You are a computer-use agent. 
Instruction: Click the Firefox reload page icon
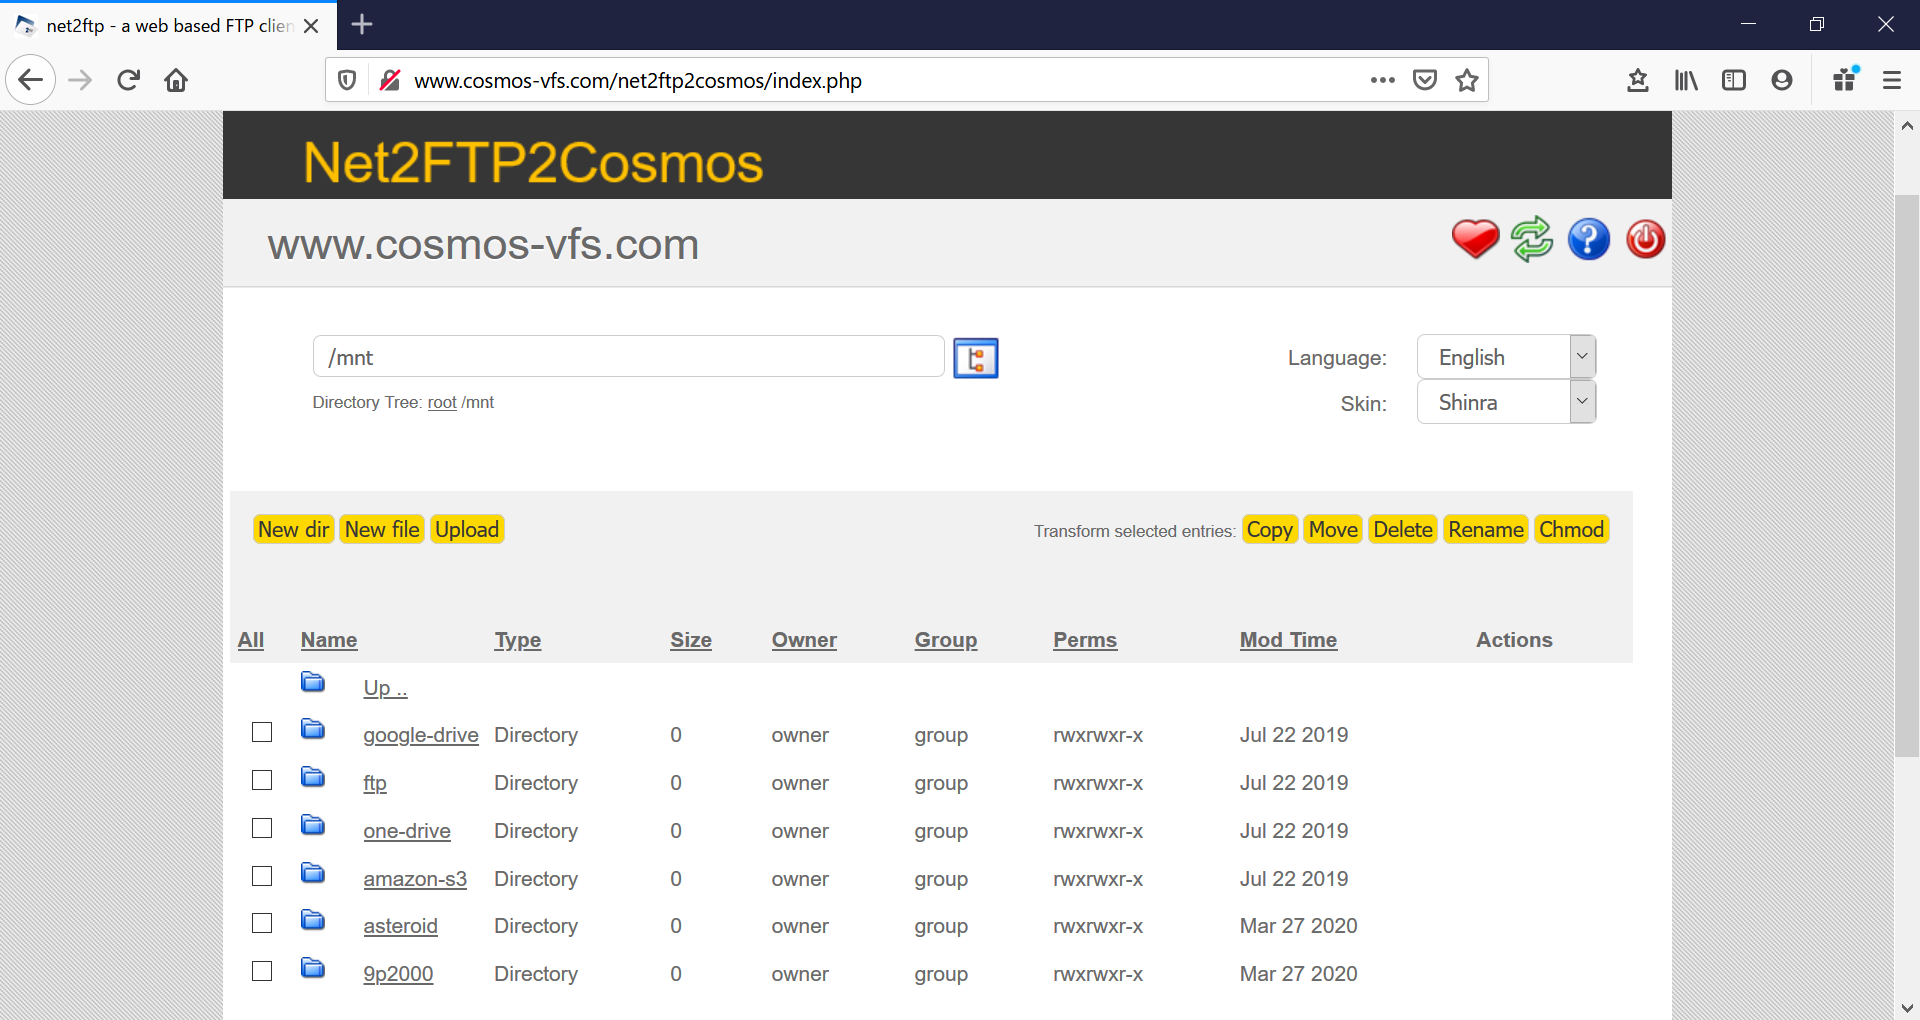pos(128,80)
